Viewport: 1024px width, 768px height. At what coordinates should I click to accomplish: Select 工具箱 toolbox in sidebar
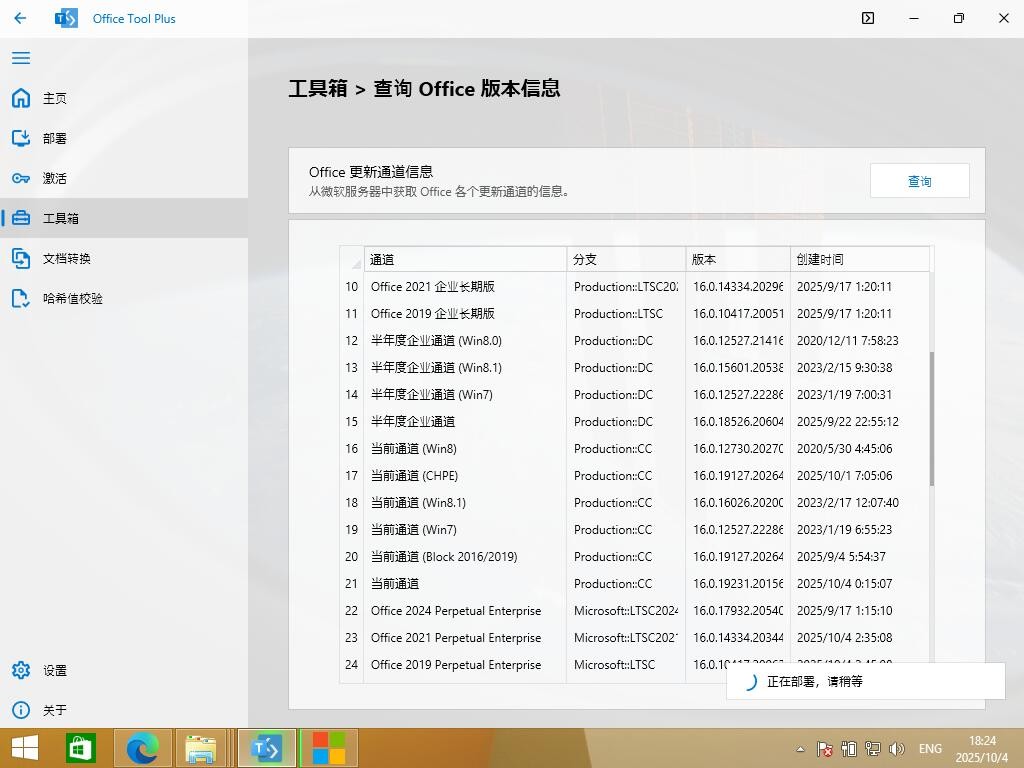point(60,218)
